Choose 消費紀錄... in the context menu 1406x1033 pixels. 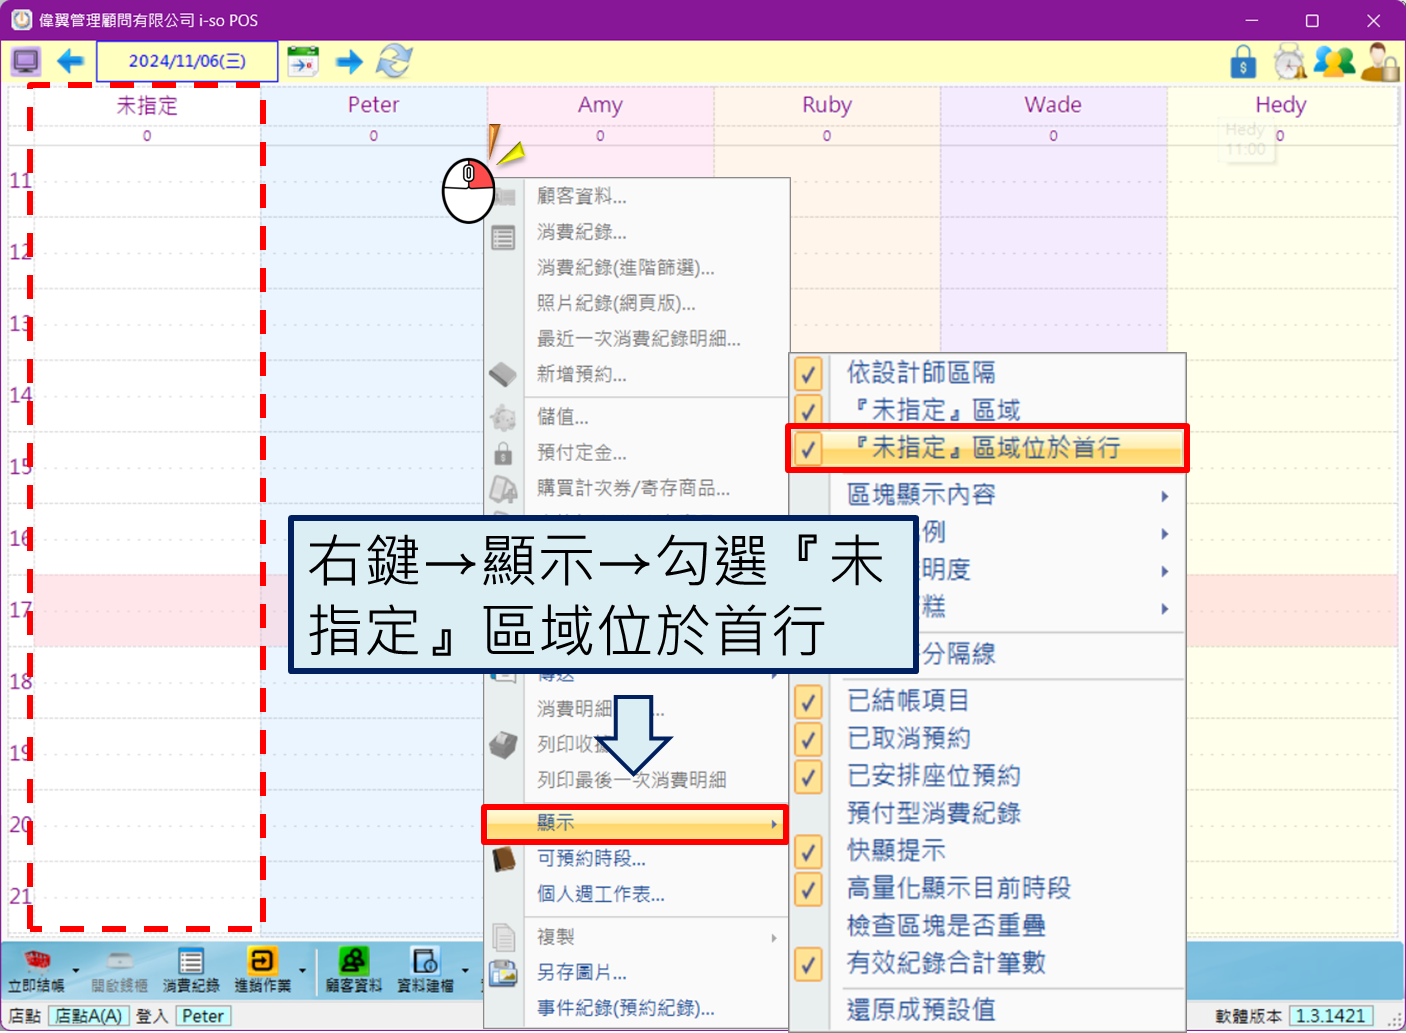[638, 232]
